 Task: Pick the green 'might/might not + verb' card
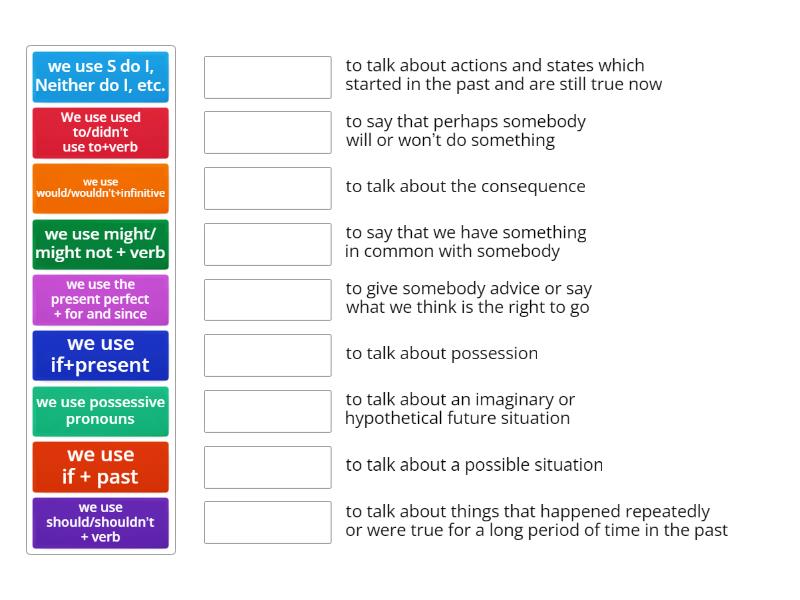pos(99,244)
